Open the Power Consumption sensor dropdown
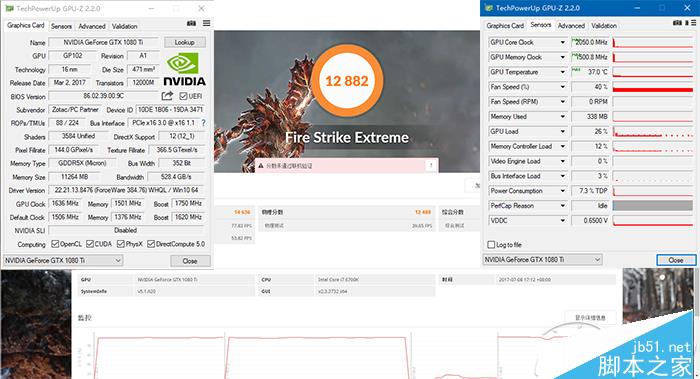Viewport: 700px width, 379px height. pyautogui.click(x=562, y=191)
